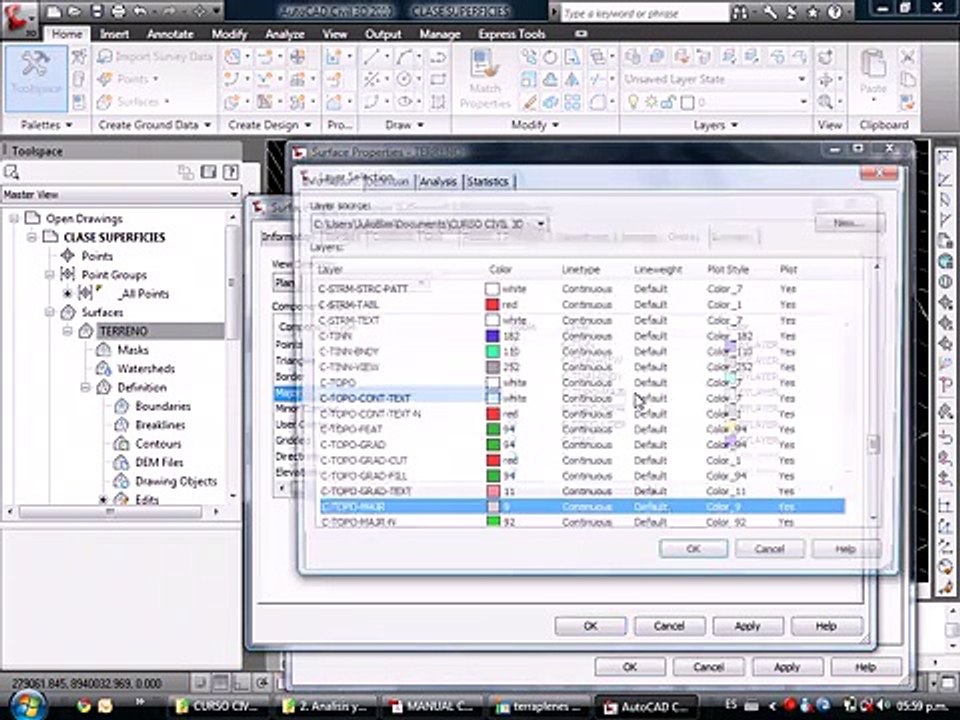
Task: Switch to Analysis tab in Surface Properties
Action: coord(438,182)
